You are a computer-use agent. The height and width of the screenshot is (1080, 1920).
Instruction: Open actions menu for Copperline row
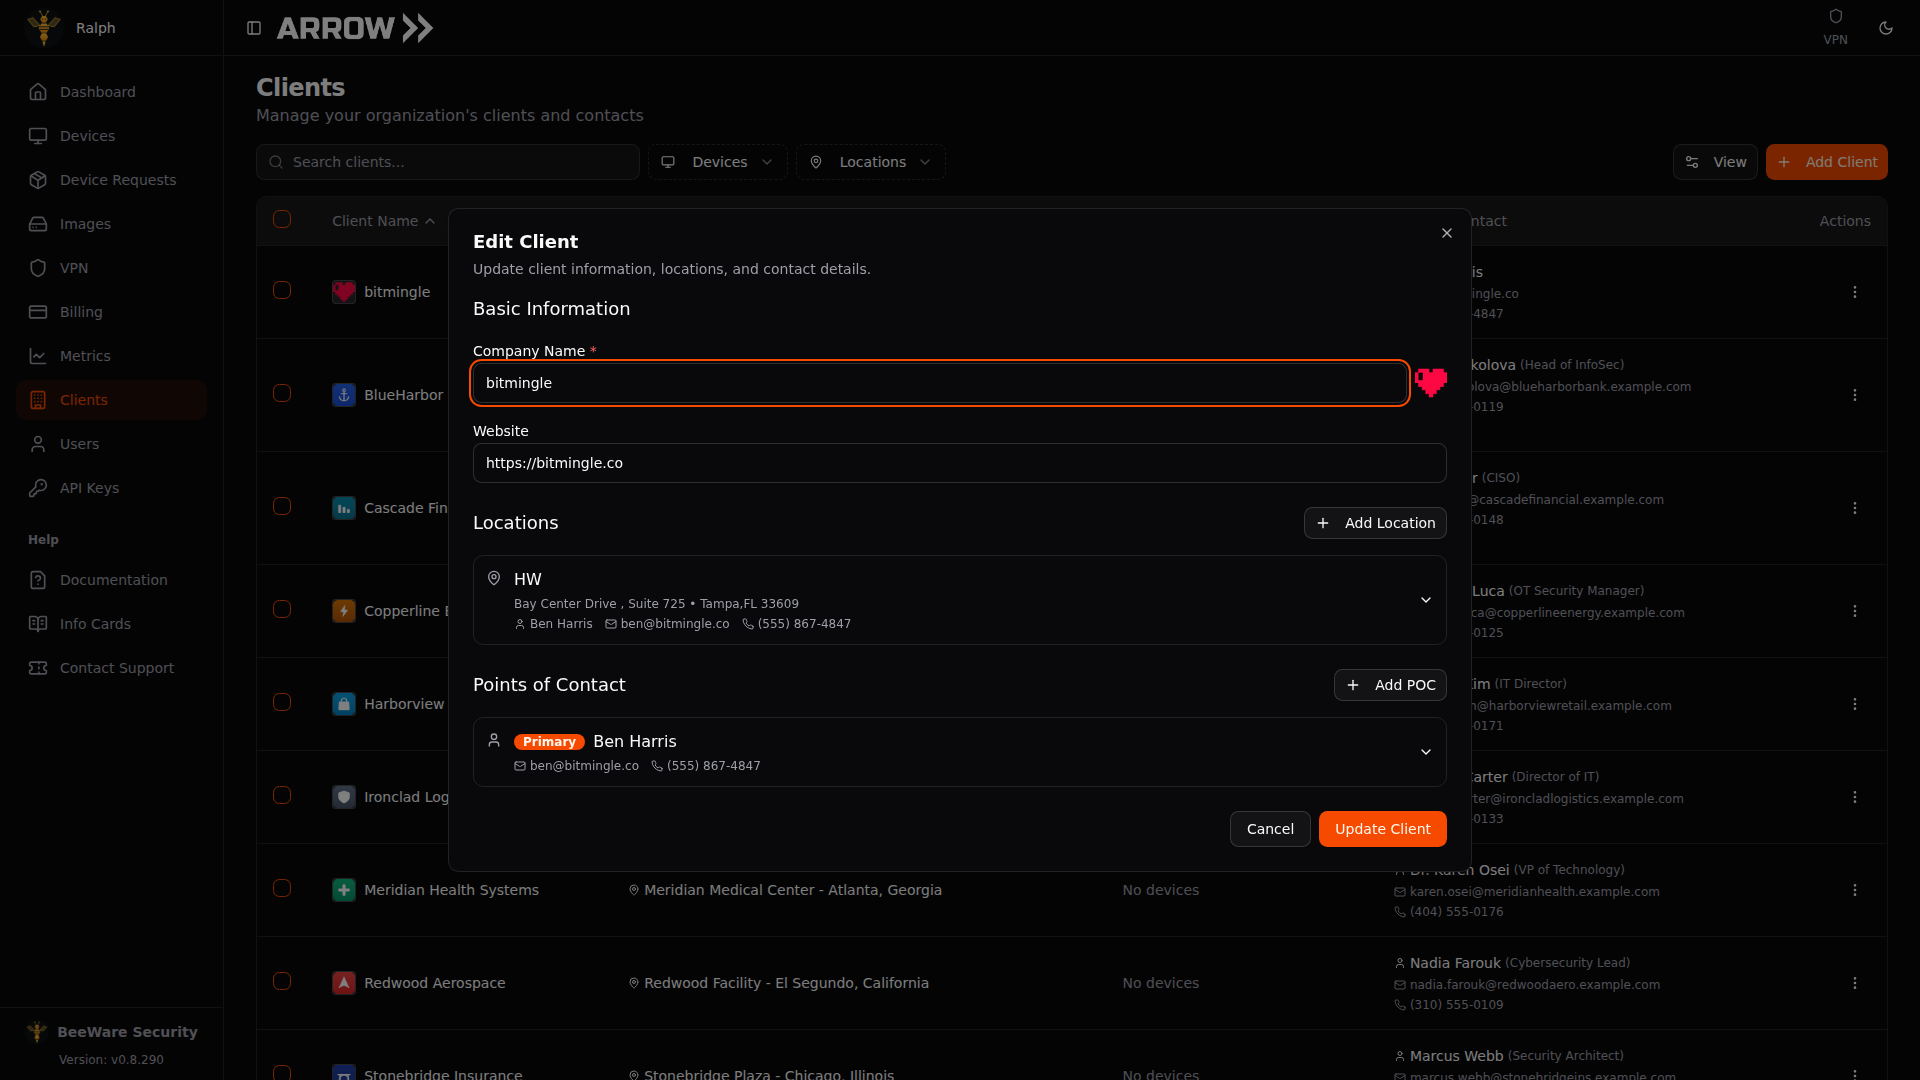[1854, 611]
